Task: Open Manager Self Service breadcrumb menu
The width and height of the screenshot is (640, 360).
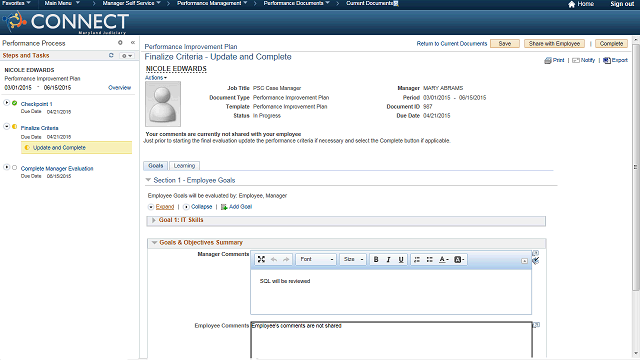Action: (x=131, y=3)
